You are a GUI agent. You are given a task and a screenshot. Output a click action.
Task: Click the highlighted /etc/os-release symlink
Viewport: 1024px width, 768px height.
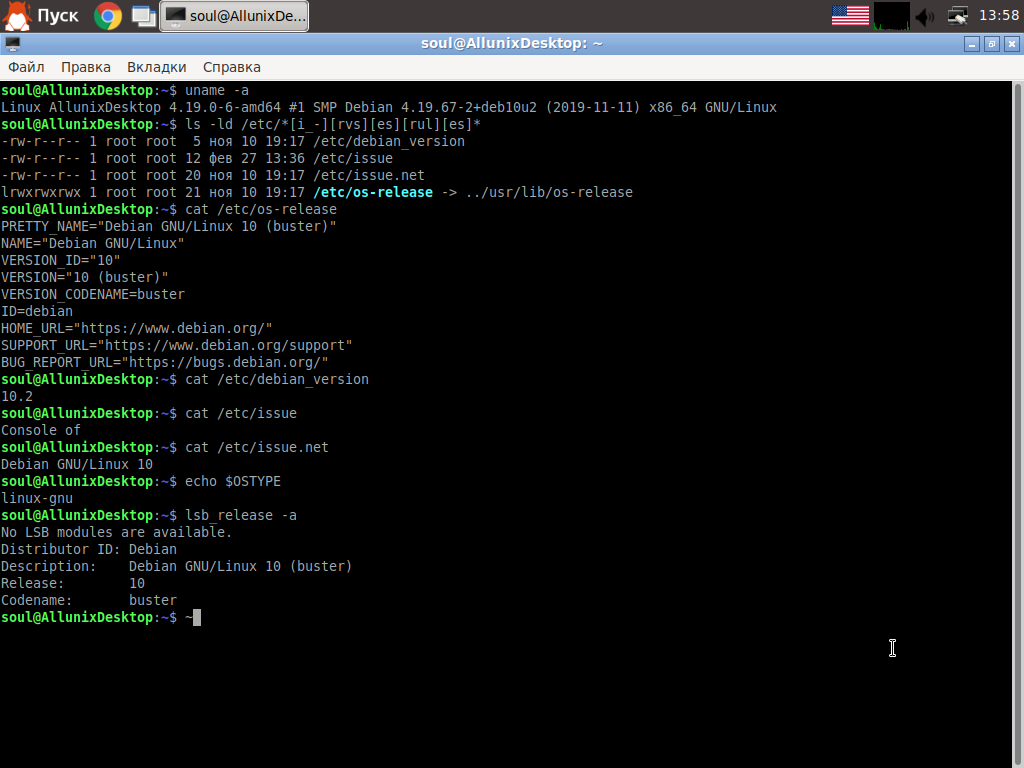(x=373, y=192)
